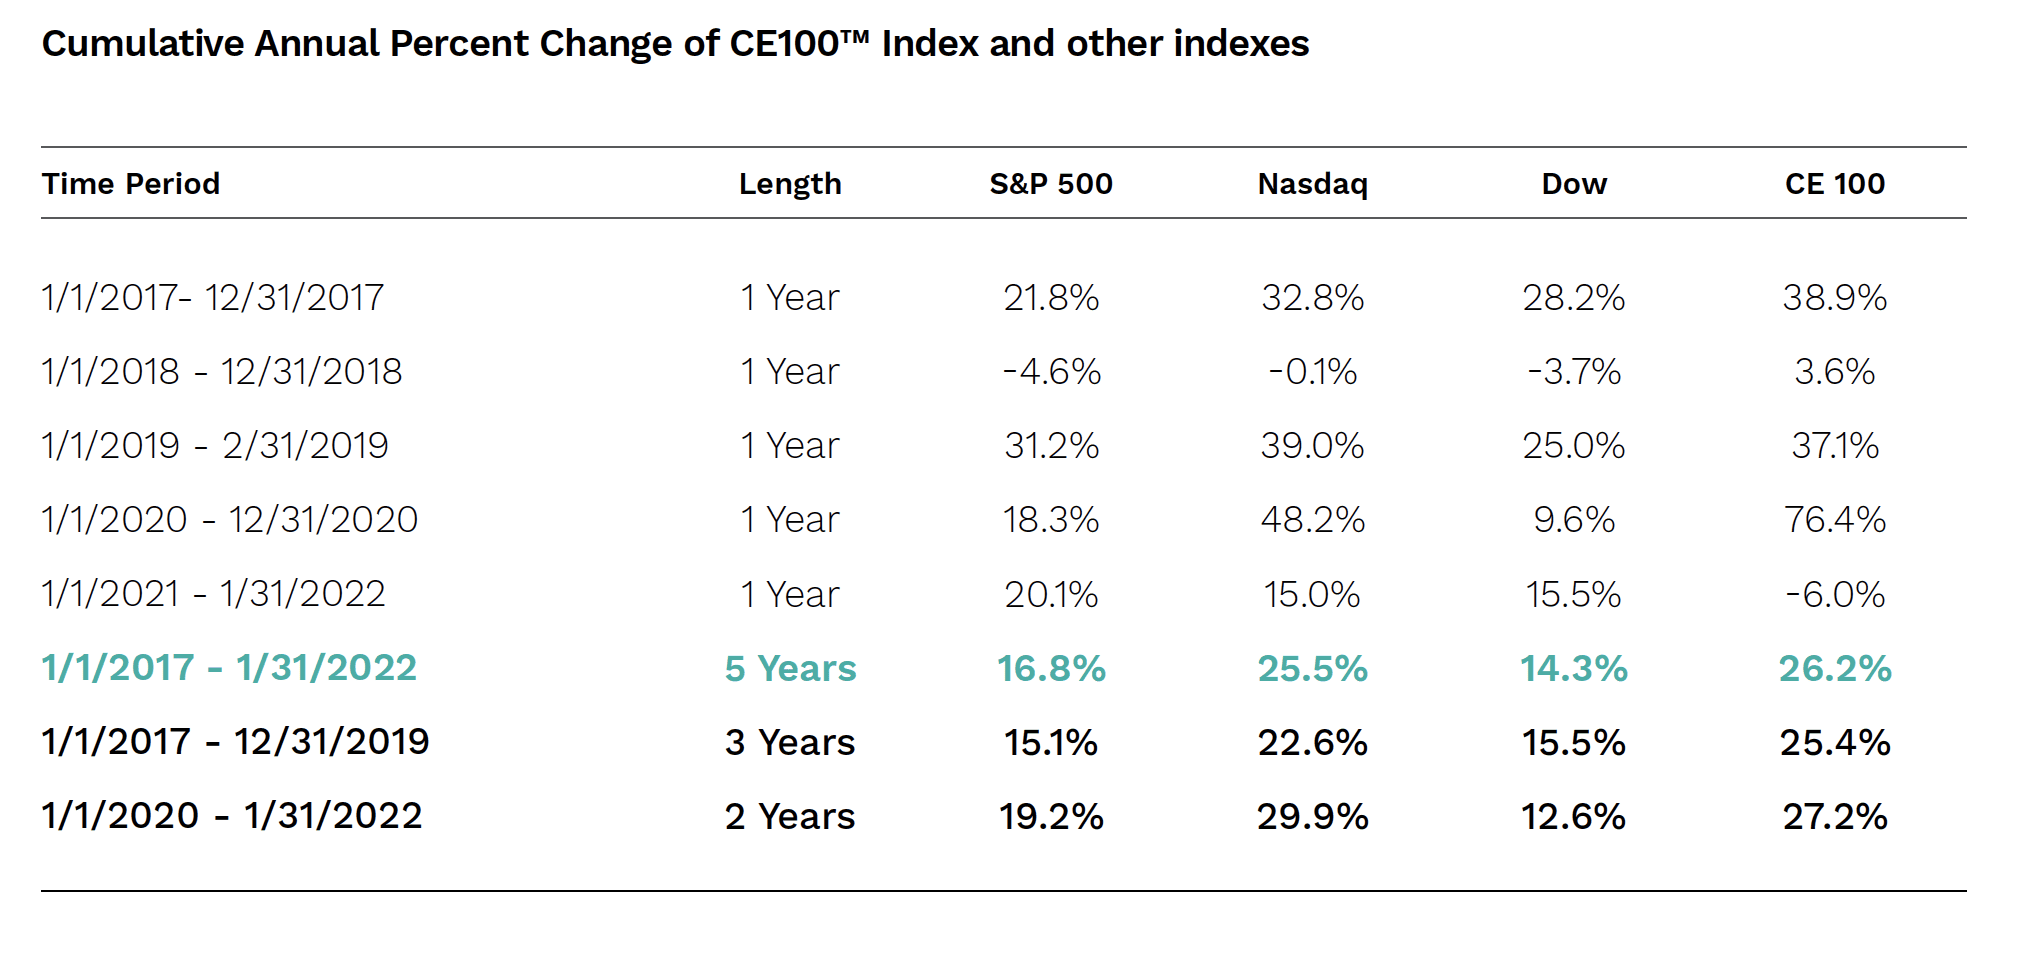Select the Time Period column header
This screenshot has height=962, width=2034.
(x=131, y=184)
